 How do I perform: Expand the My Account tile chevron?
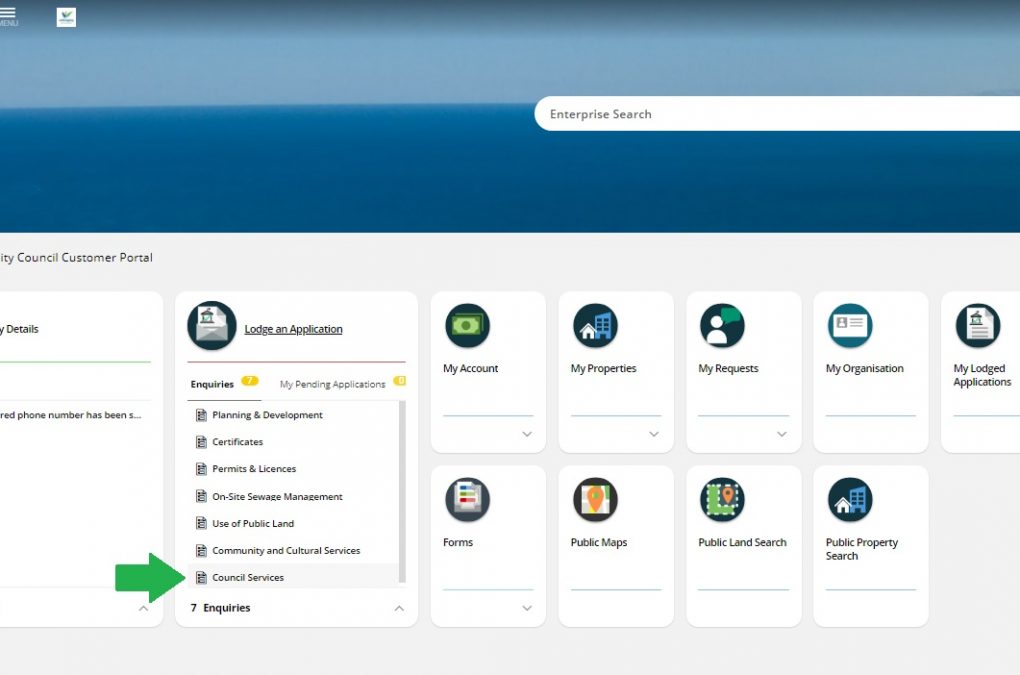pyautogui.click(x=527, y=434)
